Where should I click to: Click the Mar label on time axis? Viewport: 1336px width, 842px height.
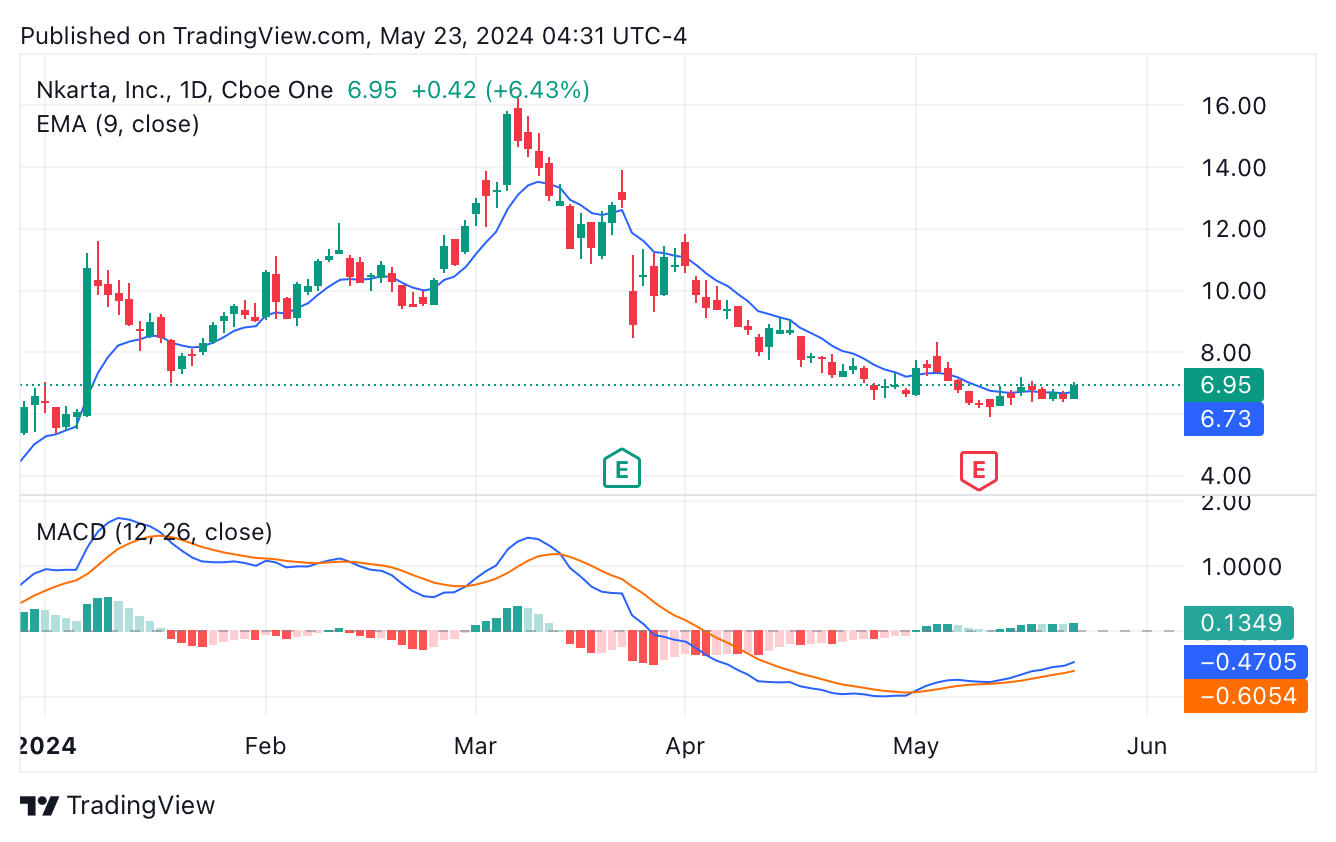pyautogui.click(x=475, y=746)
